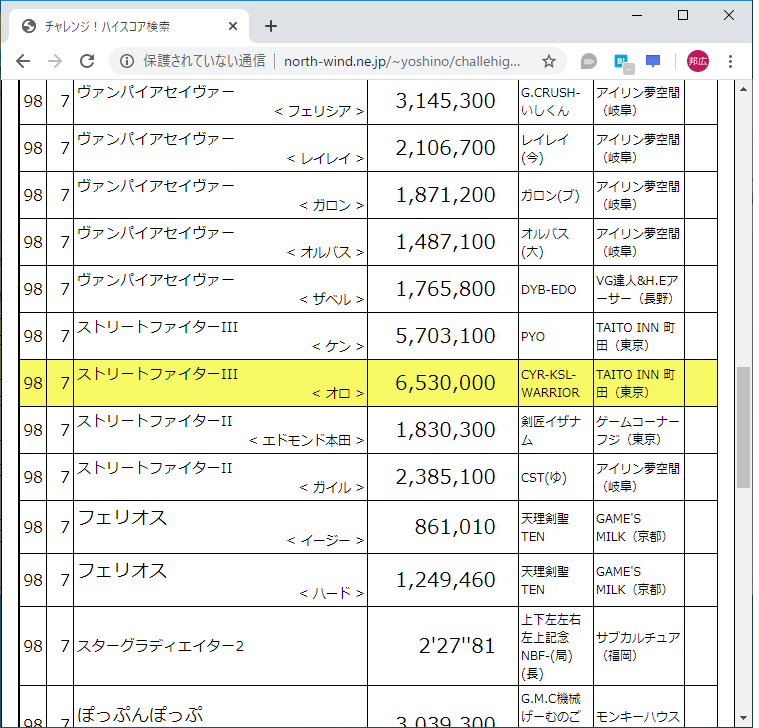Click difficulty label < イージー >

(325, 540)
